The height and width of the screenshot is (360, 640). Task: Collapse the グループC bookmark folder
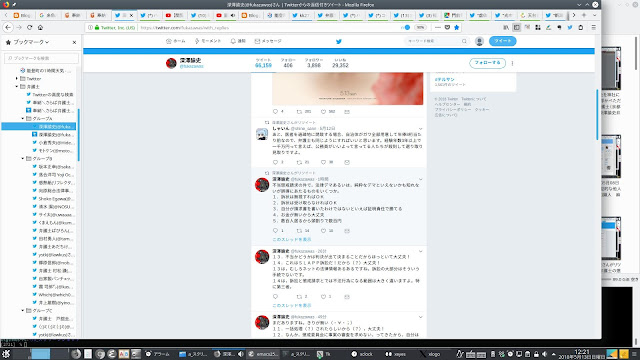click(23, 311)
